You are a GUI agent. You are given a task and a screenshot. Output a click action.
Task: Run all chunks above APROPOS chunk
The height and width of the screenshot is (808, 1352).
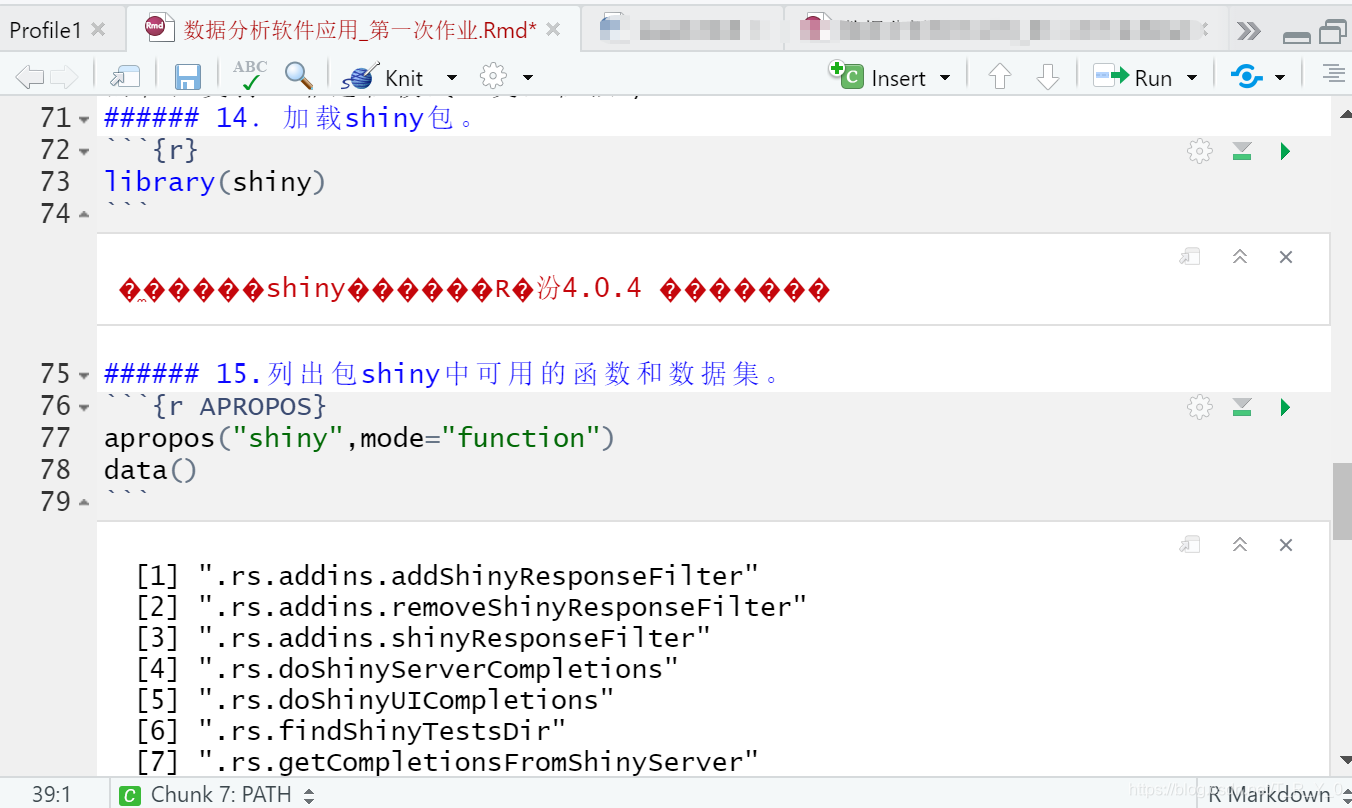[1242, 407]
